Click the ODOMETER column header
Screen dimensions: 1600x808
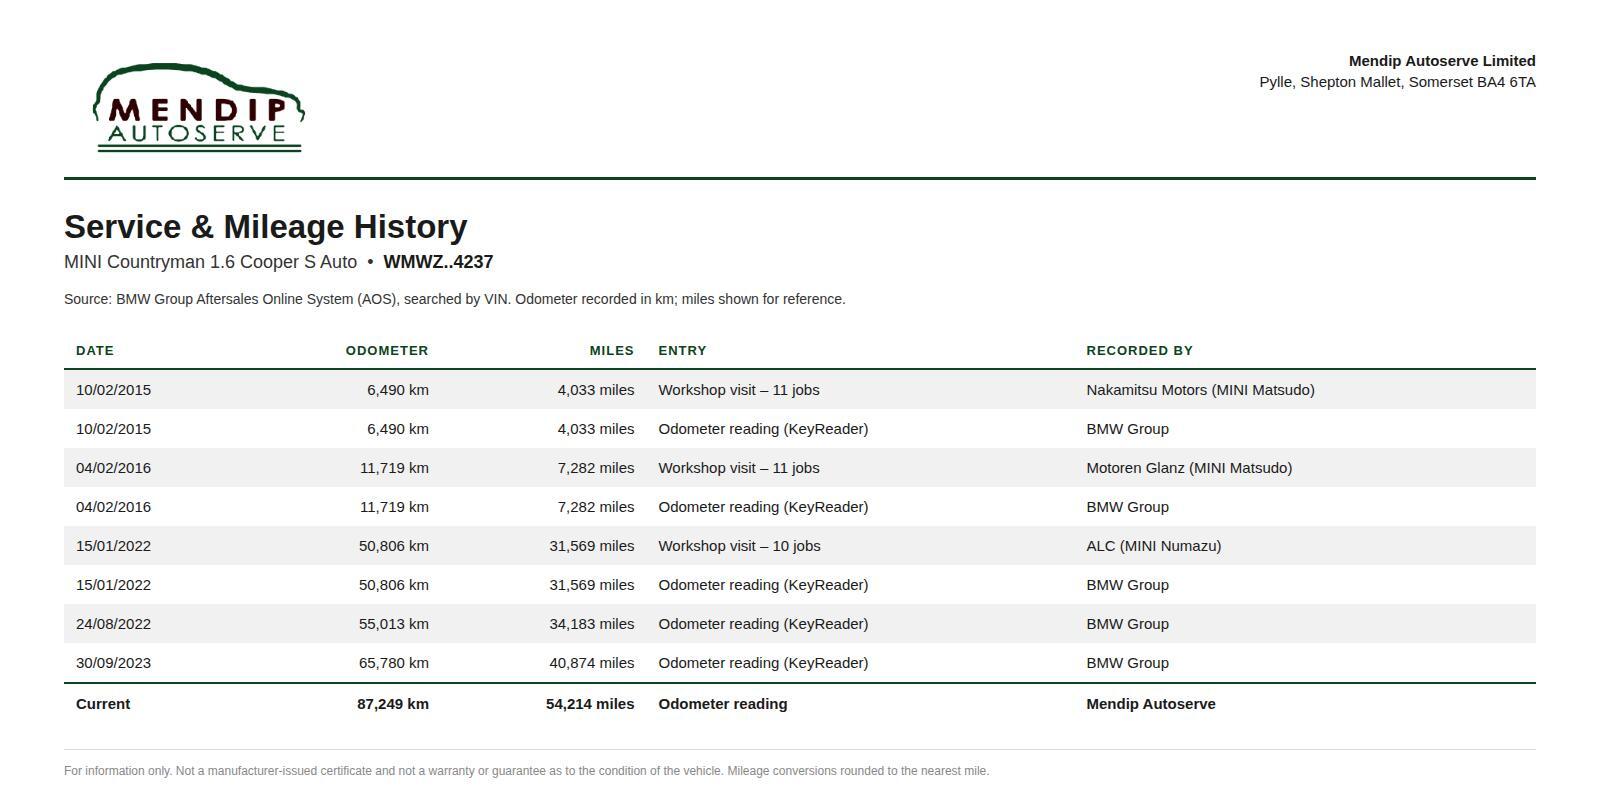tap(387, 351)
